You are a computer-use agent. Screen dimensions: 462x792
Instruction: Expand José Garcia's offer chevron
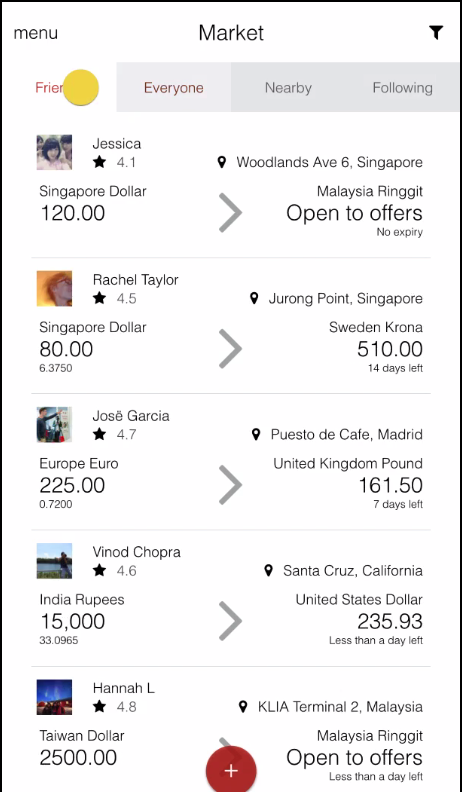click(x=231, y=485)
